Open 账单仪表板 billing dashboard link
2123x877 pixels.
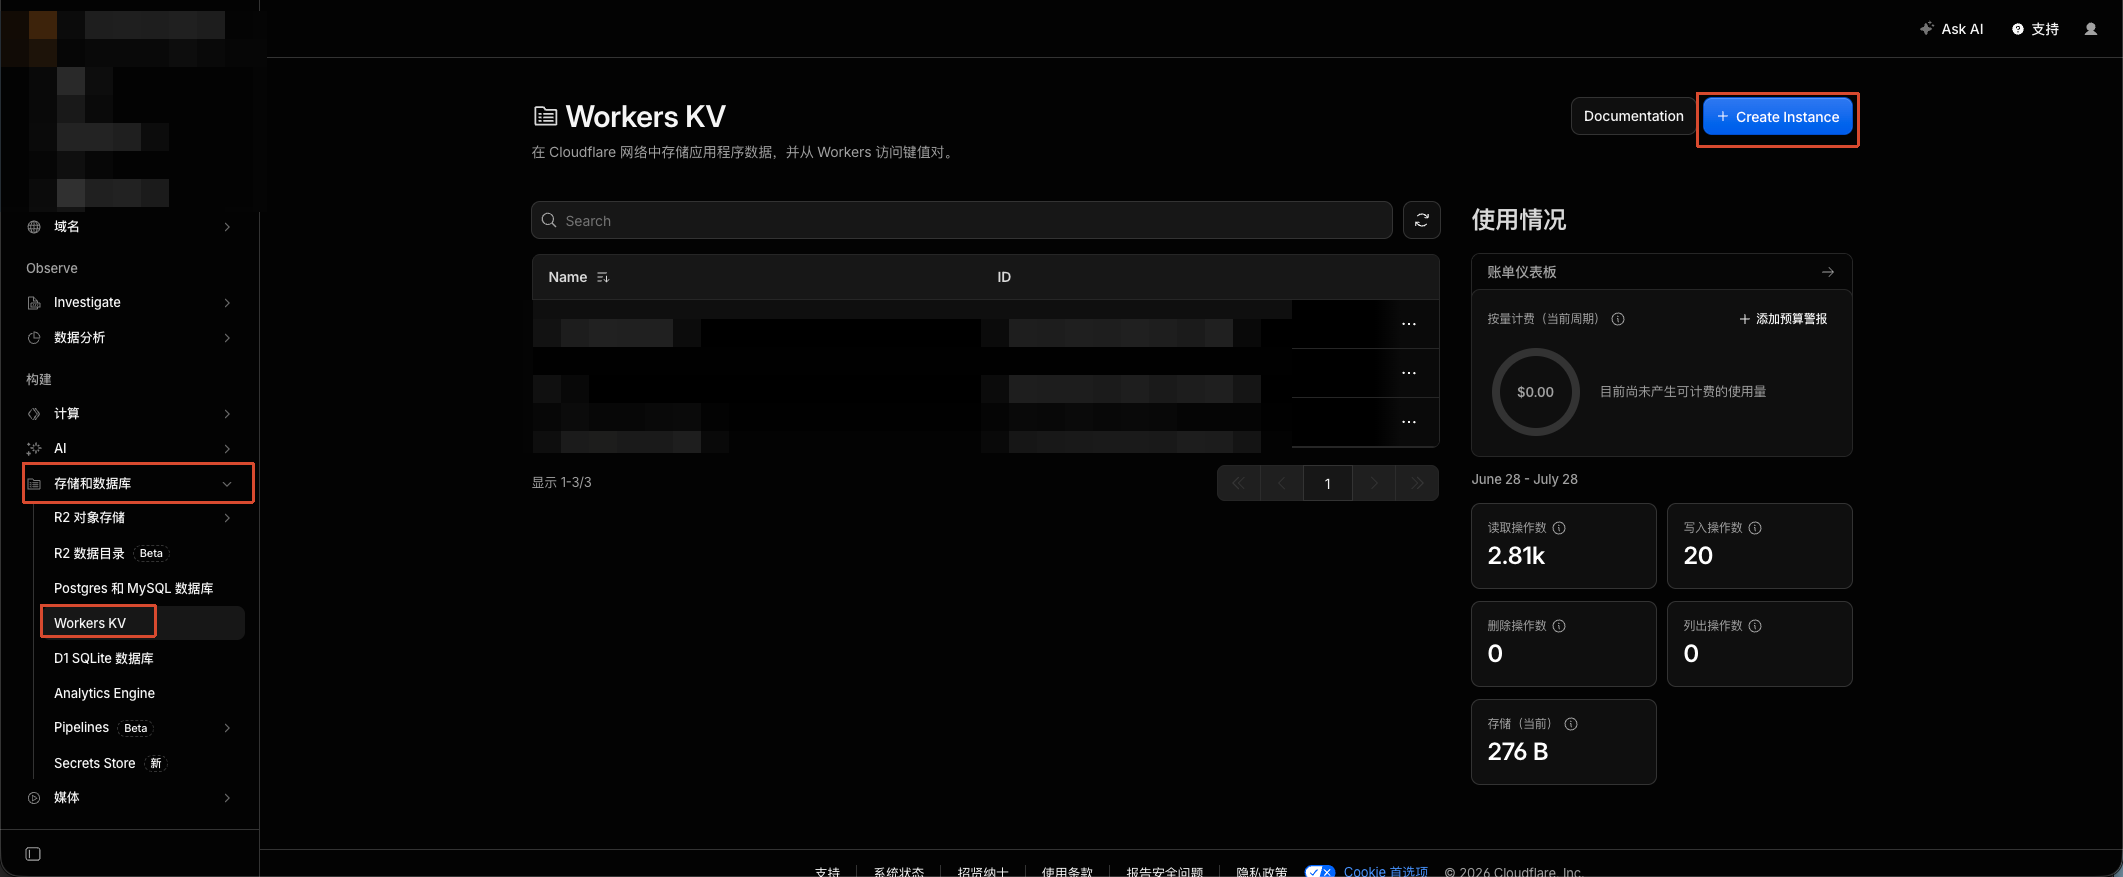[1661, 272]
